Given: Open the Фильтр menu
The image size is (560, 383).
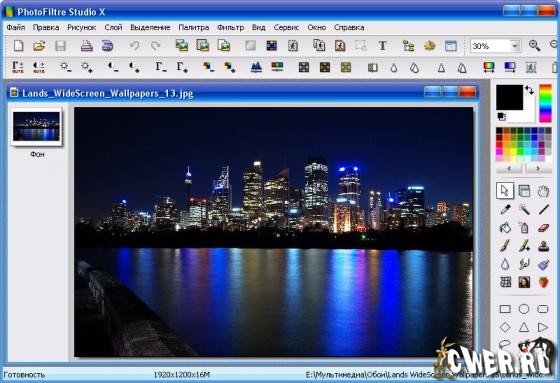Looking at the screenshot, I should coord(230,28).
